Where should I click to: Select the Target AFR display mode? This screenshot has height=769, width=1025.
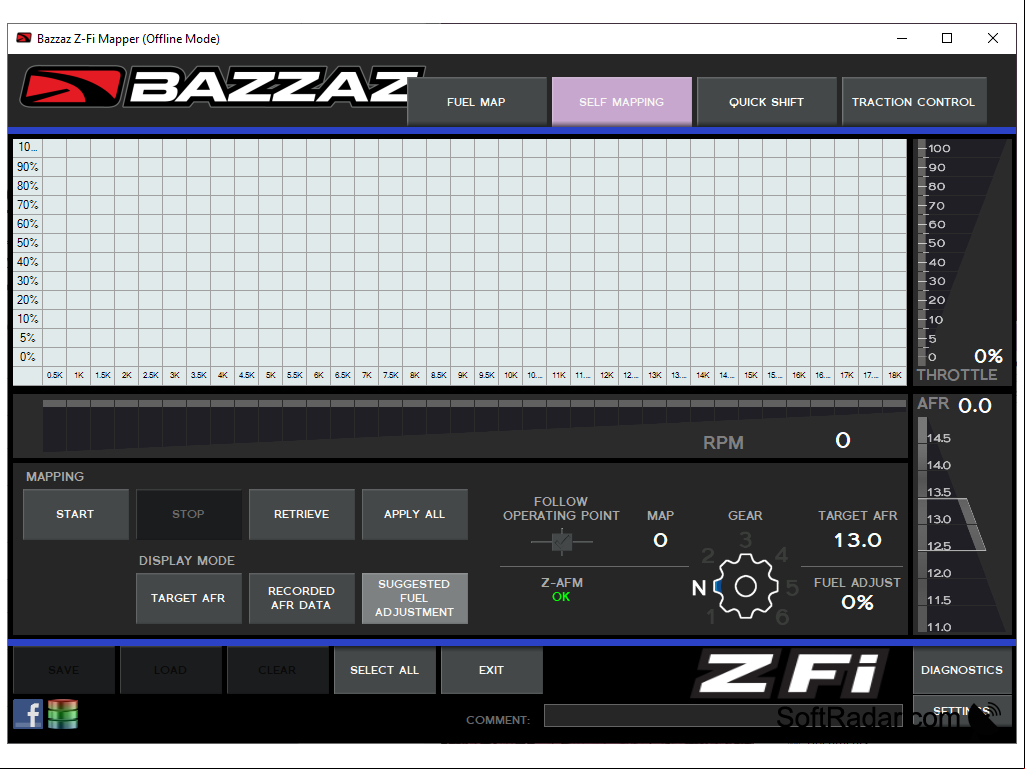coord(188,598)
